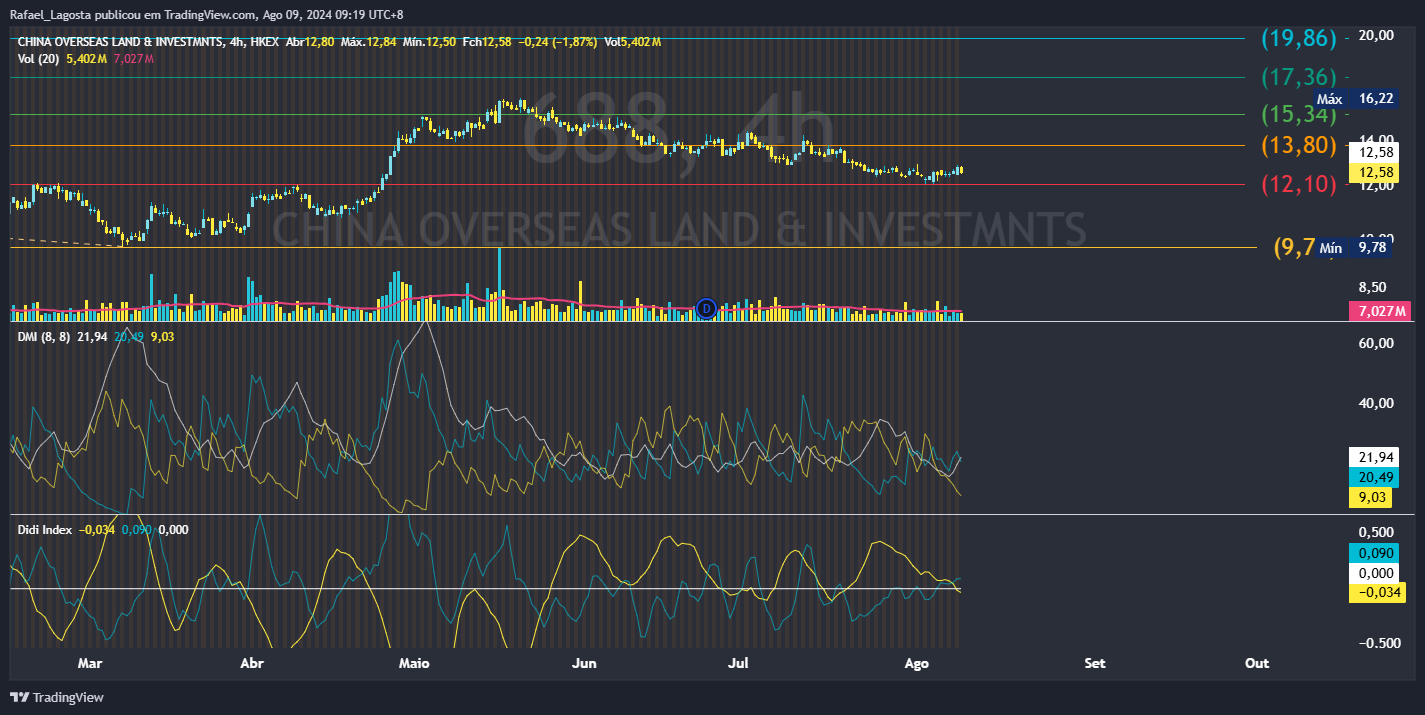
Task: Click the 'Máx 12,84' high value in header
Action: point(369,42)
